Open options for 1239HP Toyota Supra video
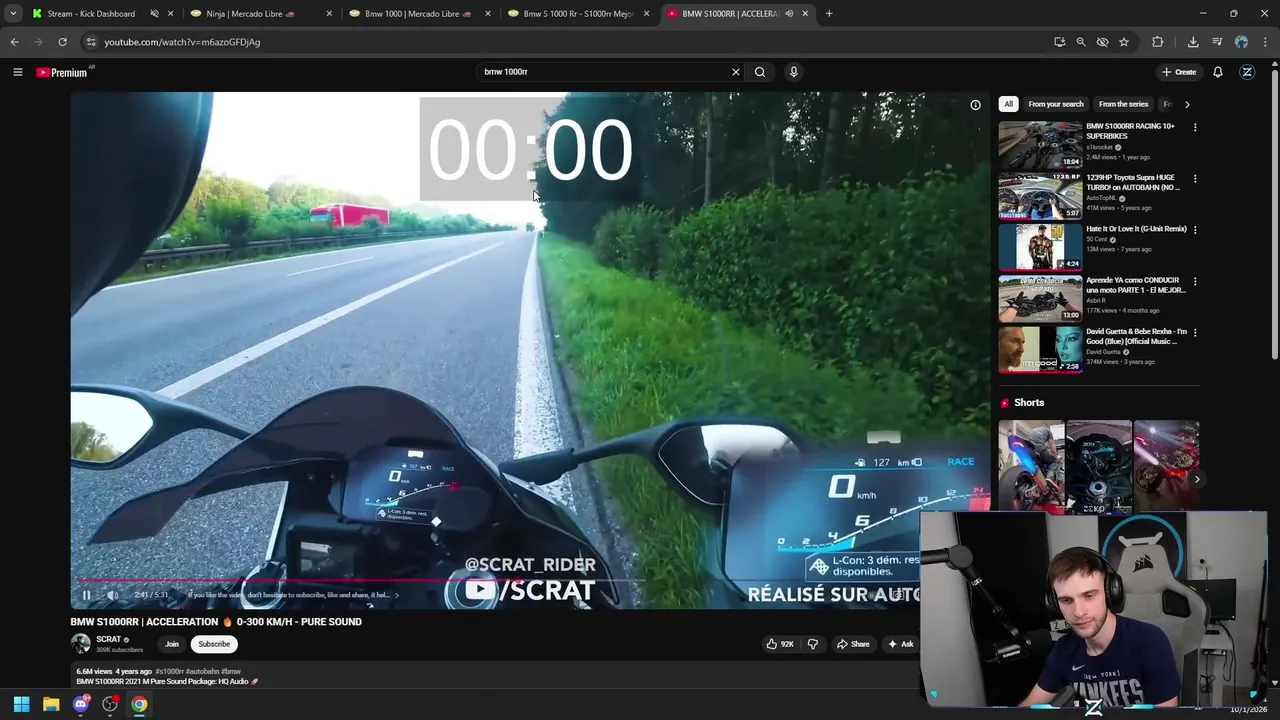 coord(1195,179)
